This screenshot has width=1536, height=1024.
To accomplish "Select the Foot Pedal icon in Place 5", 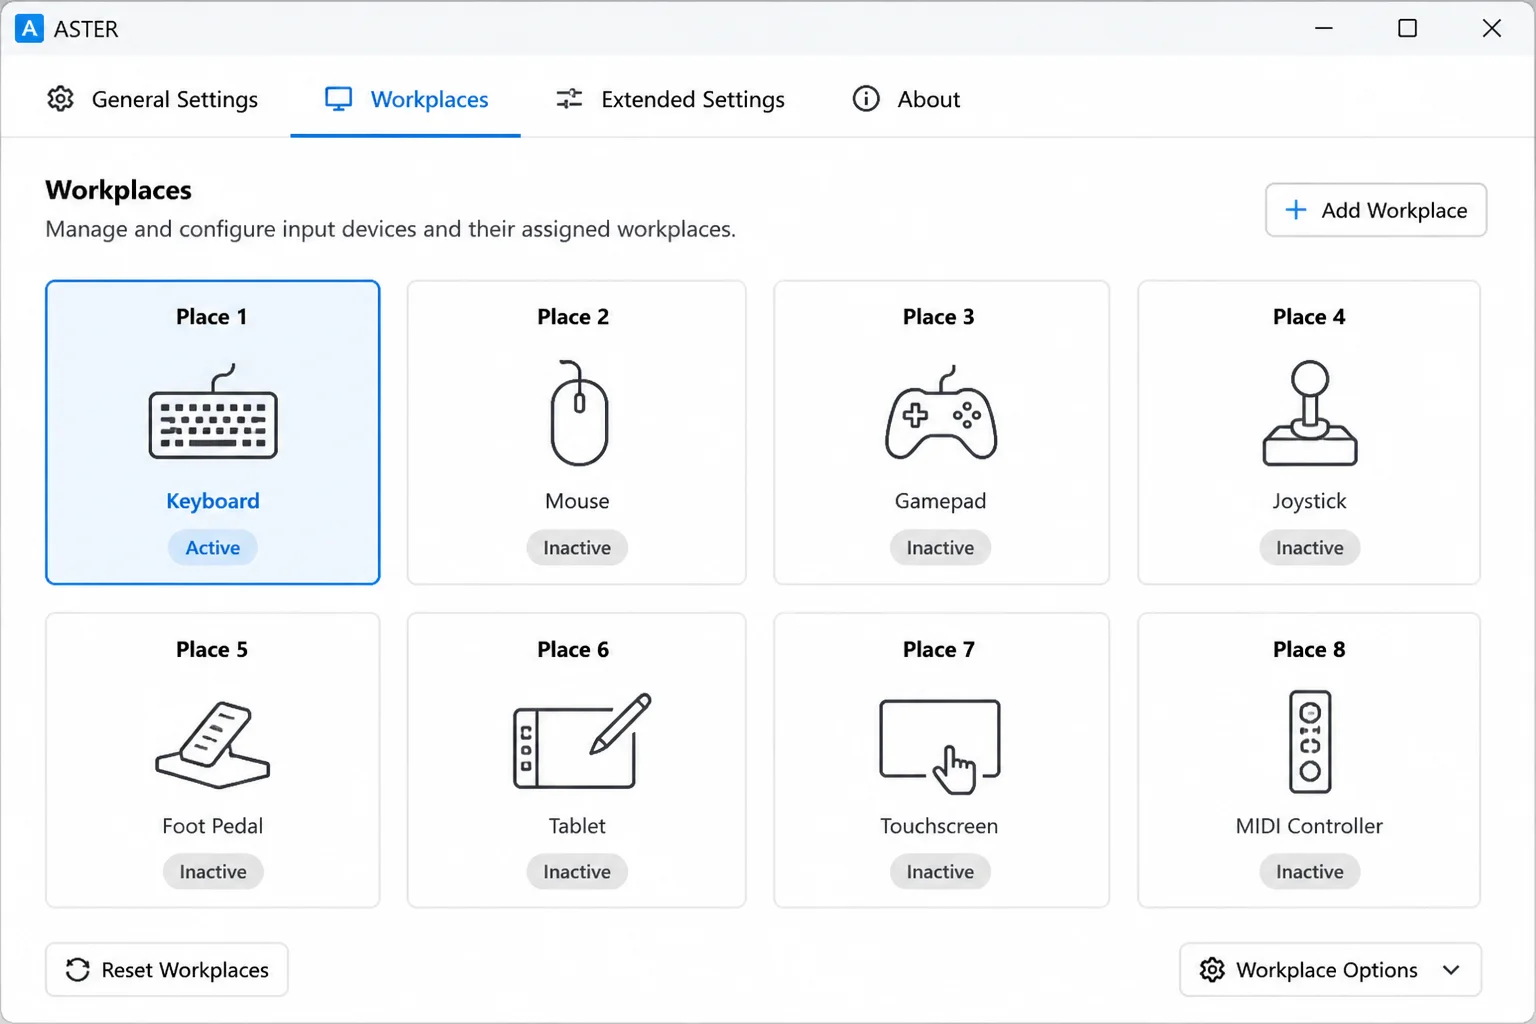I will [x=213, y=745].
